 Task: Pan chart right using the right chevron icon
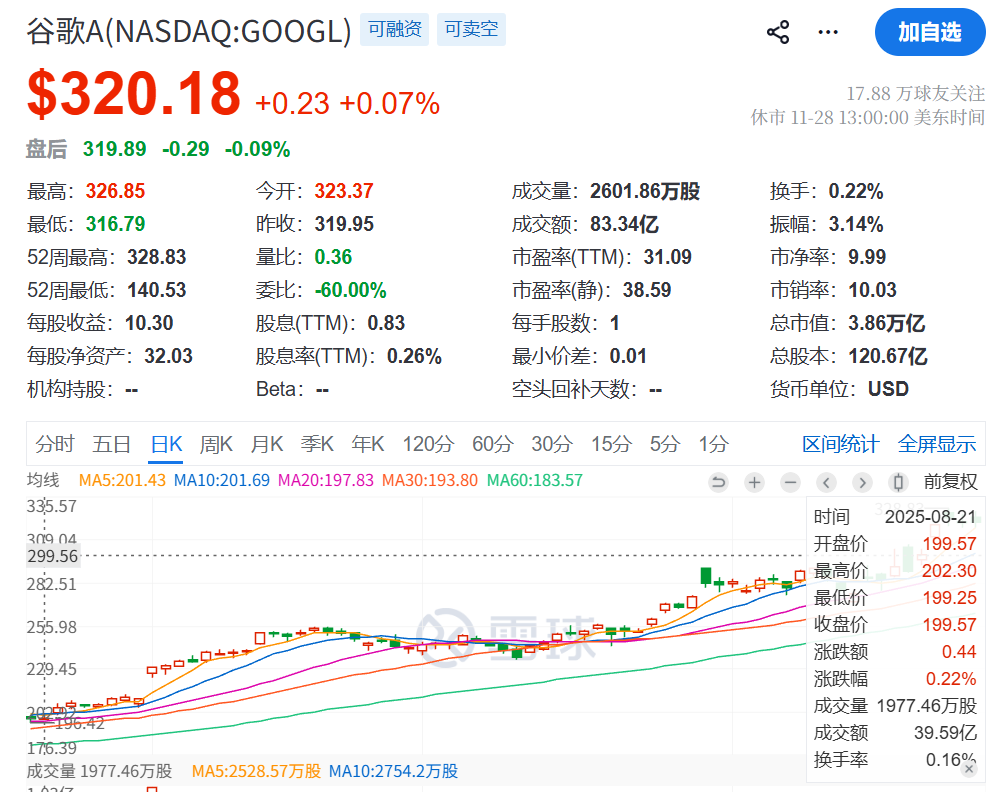click(x=862, y=482)
